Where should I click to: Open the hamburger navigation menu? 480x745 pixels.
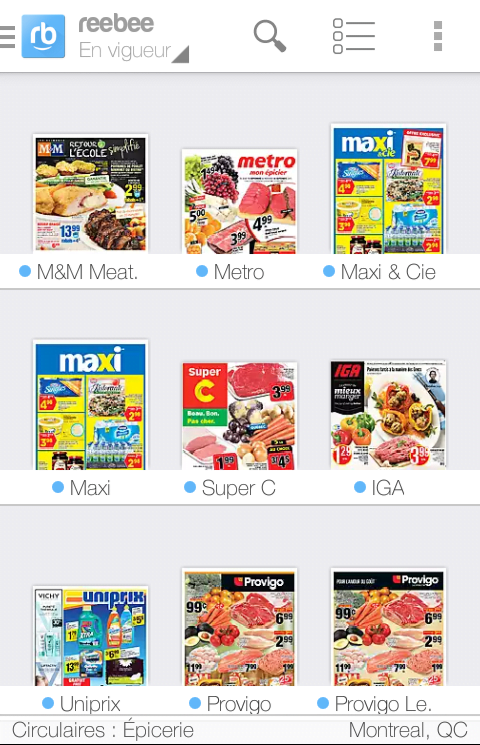(x=7, y=37)
